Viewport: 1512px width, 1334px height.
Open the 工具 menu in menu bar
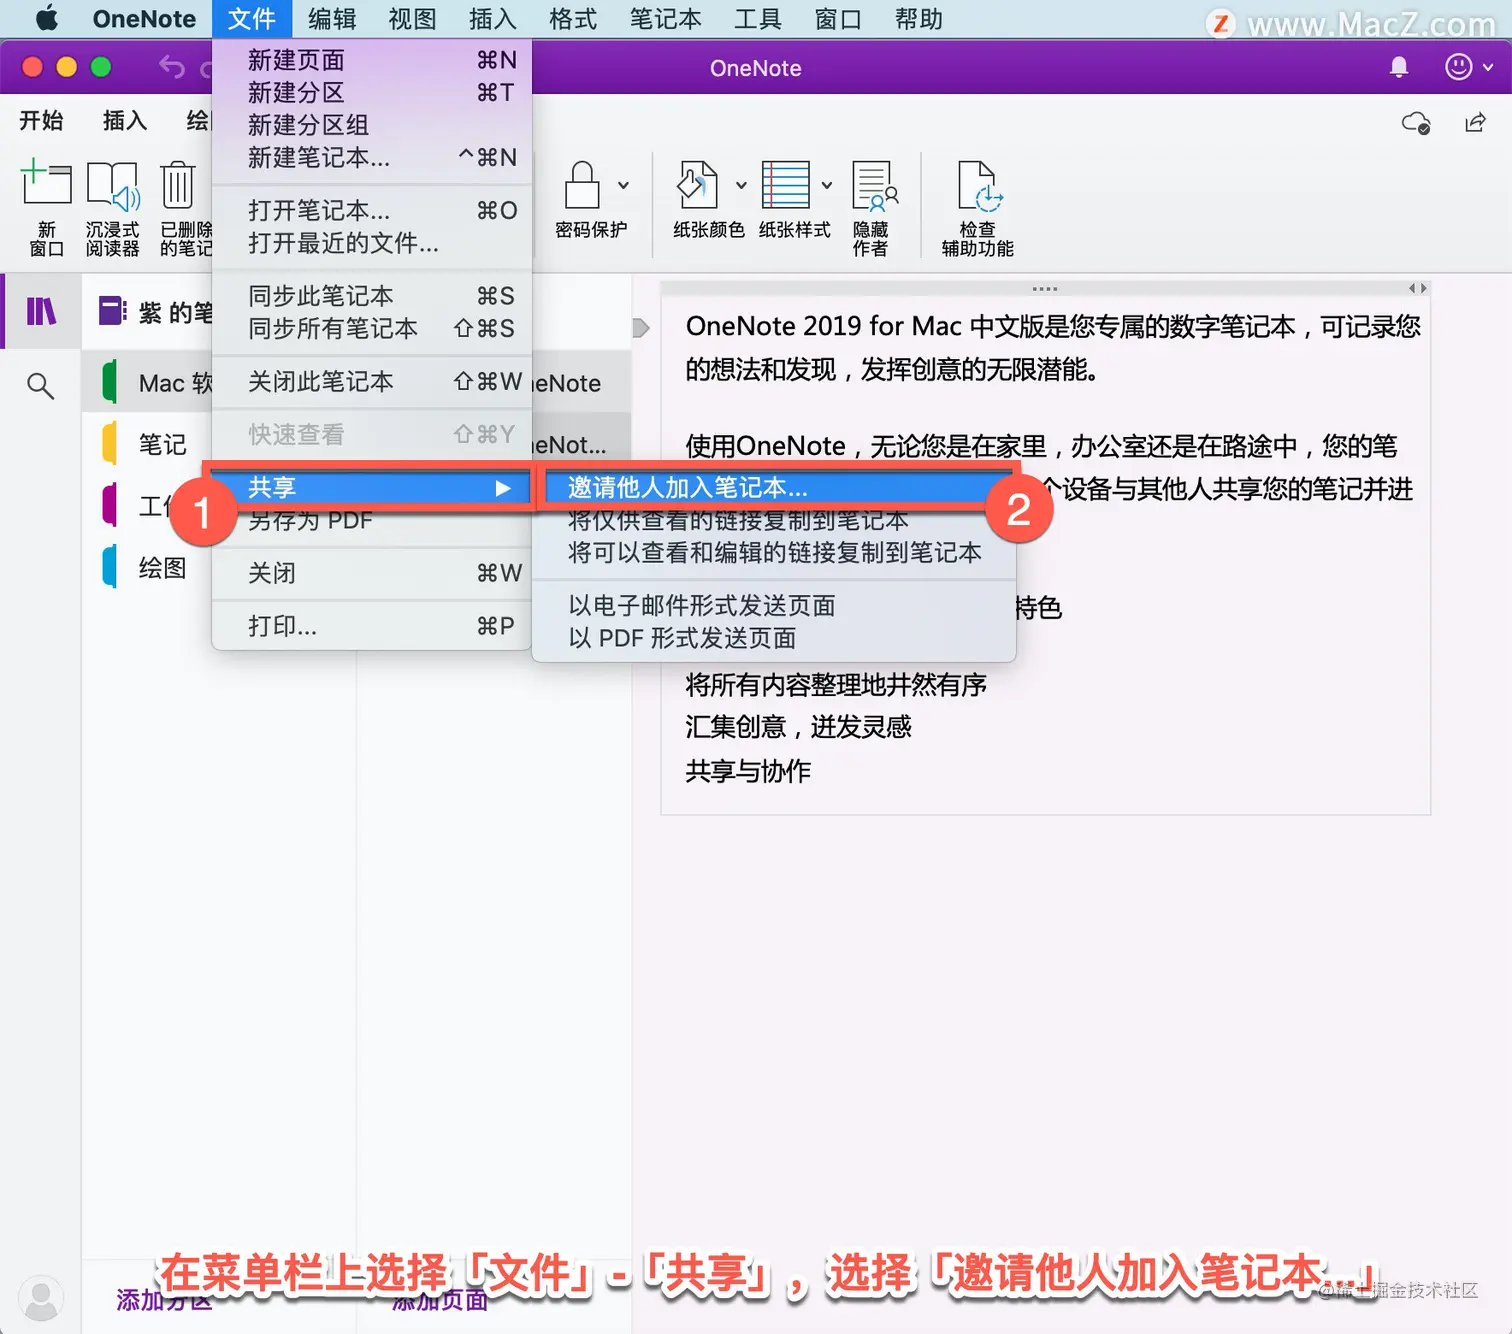(757, 19)
